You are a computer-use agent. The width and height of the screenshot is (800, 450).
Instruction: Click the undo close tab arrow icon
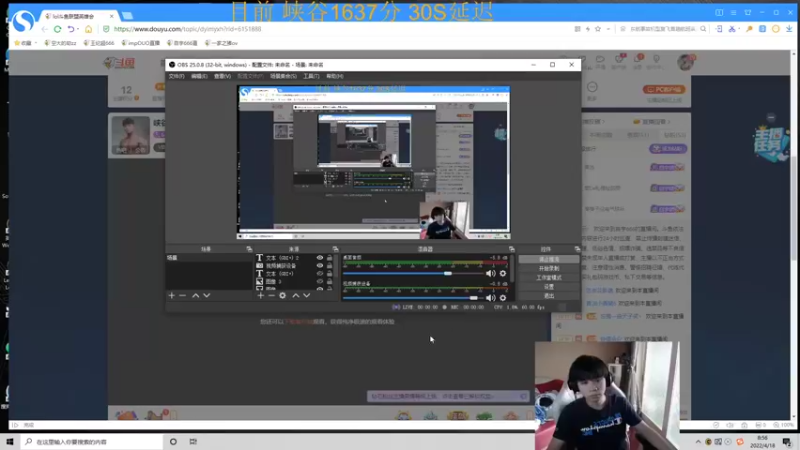click(x=71, y=29)
